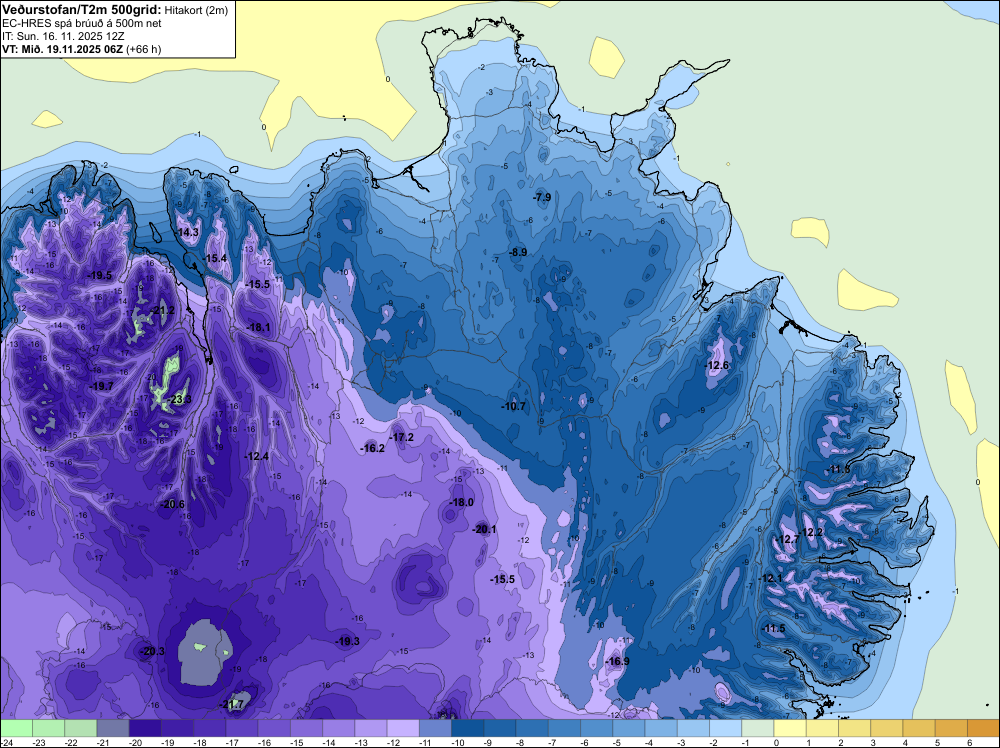This screenshot has width=1000, height=748.
Task: Click the -16.2 temperature value
Action: click(372, 448)
